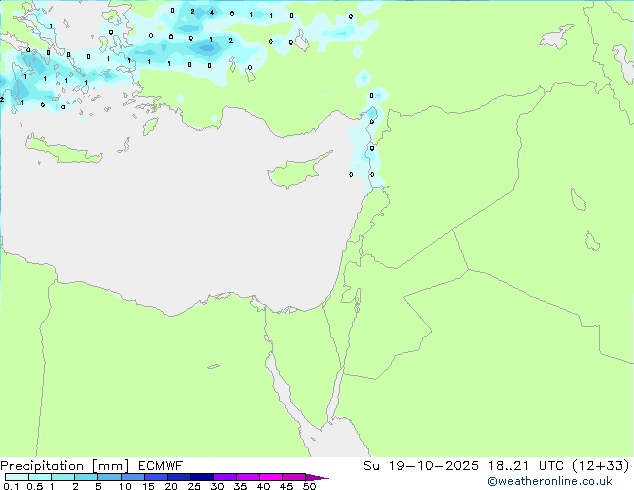The width and height of the screenshot is (634, 490).
Task: Select the legend swatch between 5 and 10 mm
Action: 110,477
